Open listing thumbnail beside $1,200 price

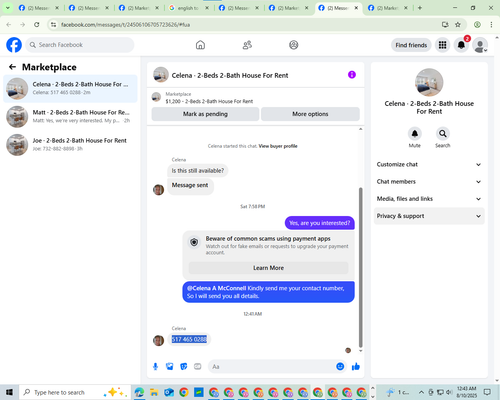click(x=156, y=97)
